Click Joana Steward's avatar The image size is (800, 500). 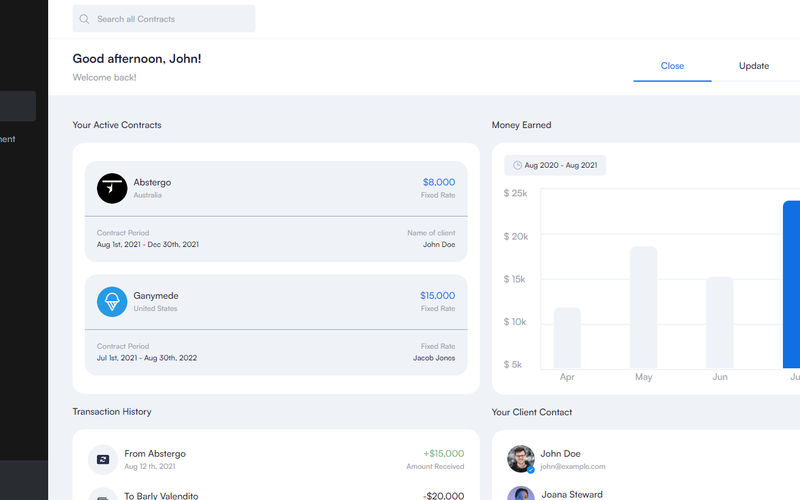tap(521, 493)
